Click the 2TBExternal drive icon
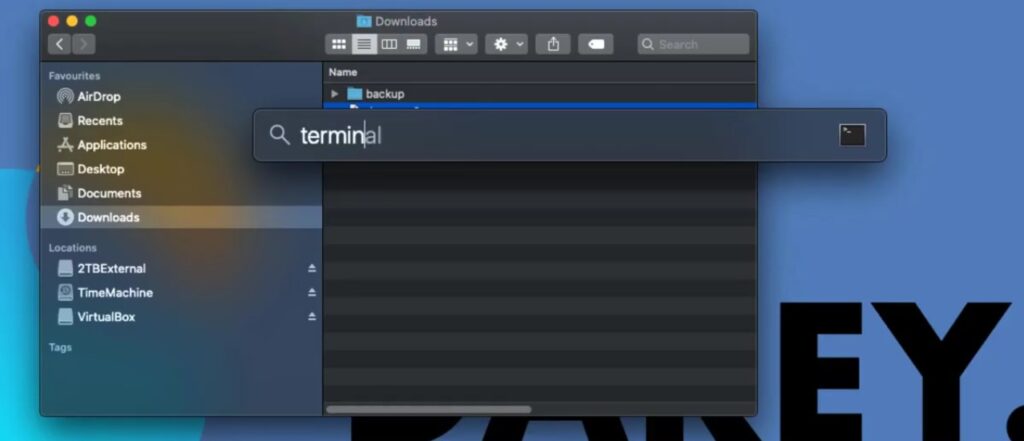This screenshot has width=1024, height=441. (x=65, y=269)
